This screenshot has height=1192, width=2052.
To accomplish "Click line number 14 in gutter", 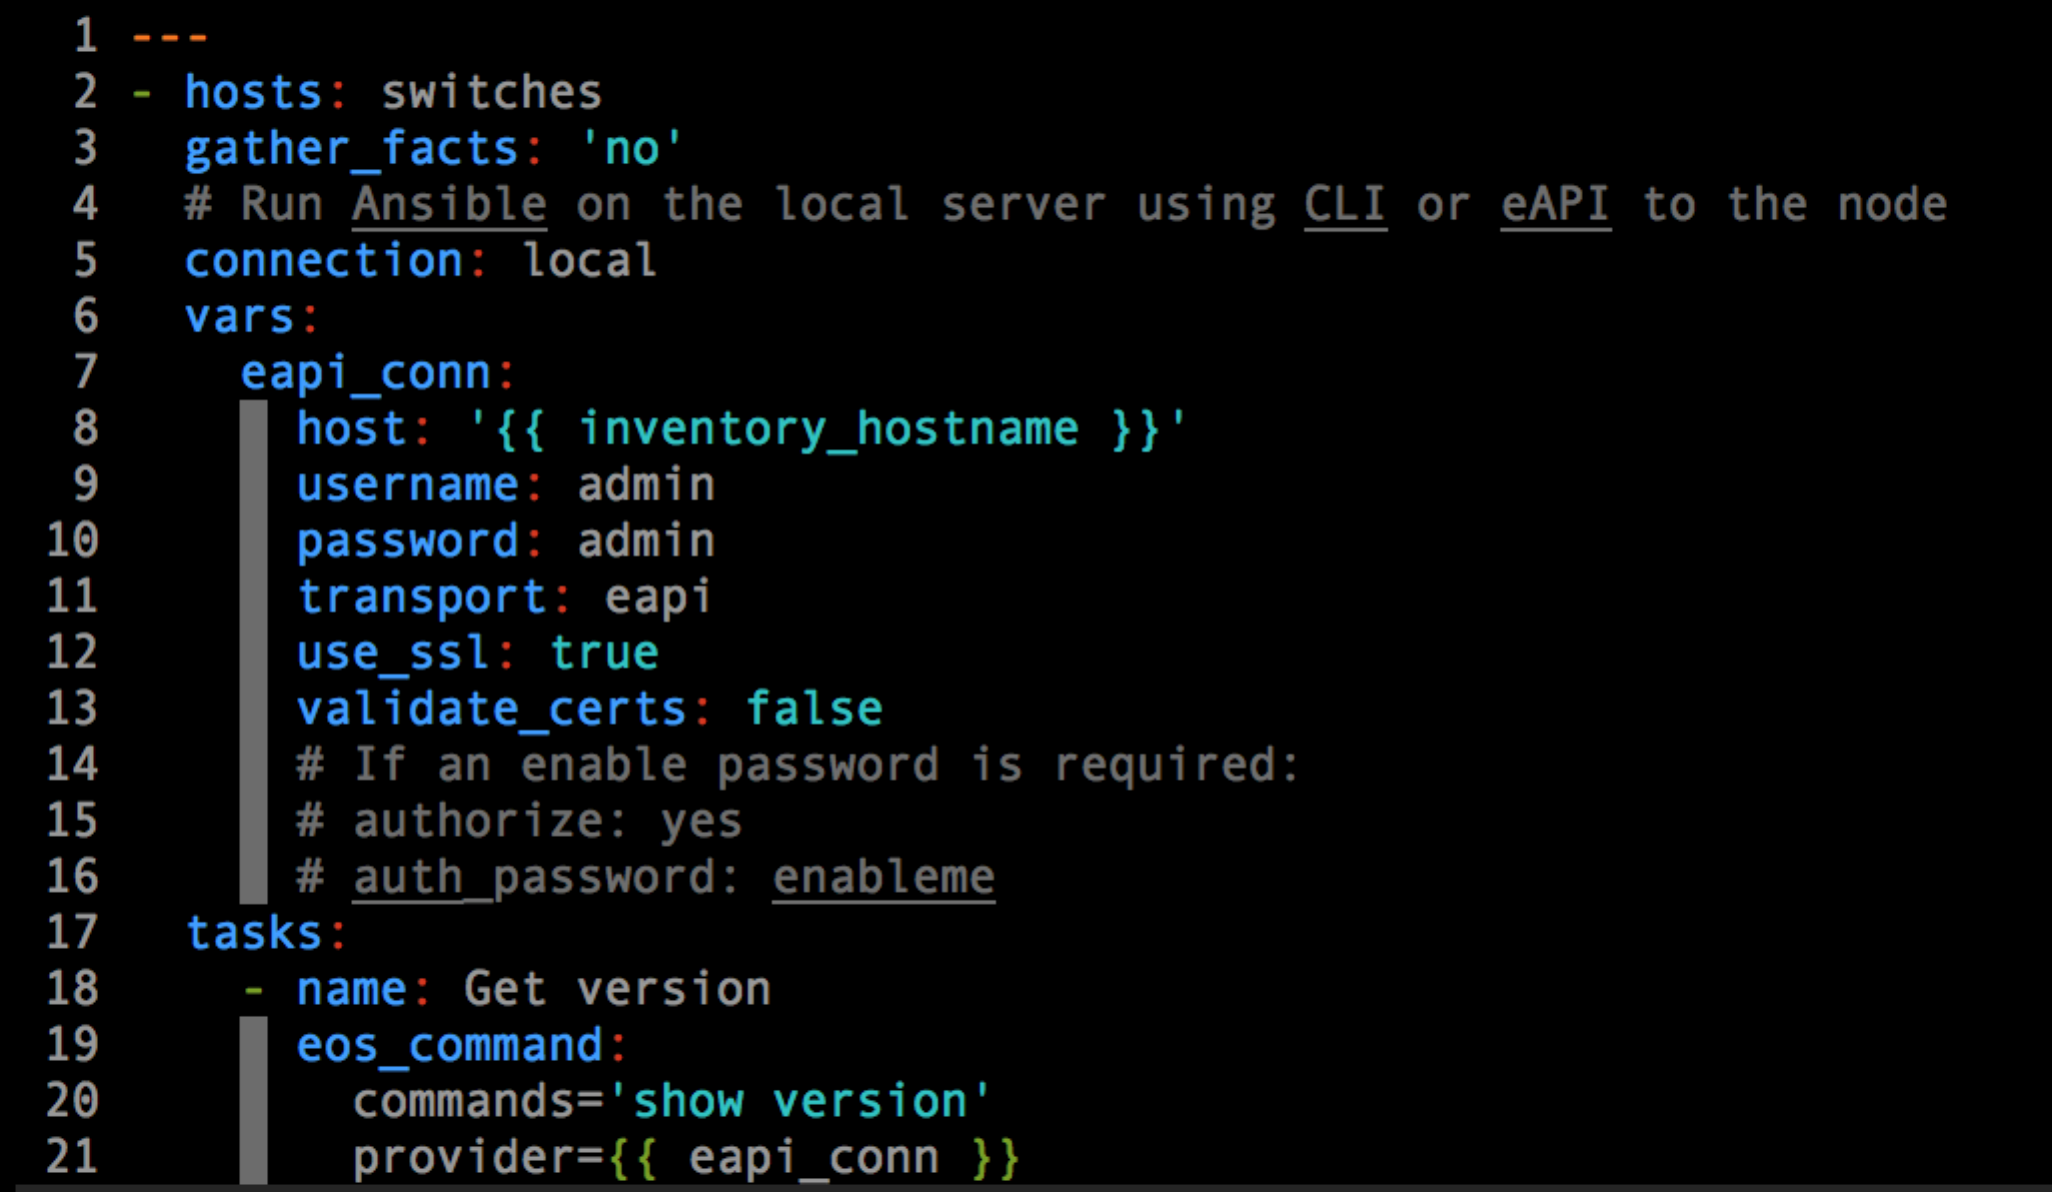I will click(73, 765).
